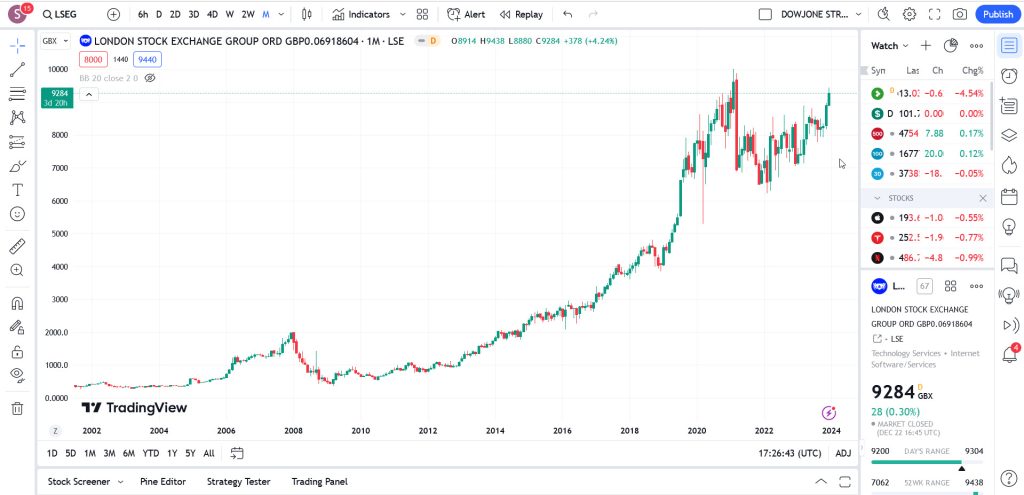Screen dimensions: 1024x495
Task: Select the Text tool in left toolbar
Action: click(x=17, y=190)
